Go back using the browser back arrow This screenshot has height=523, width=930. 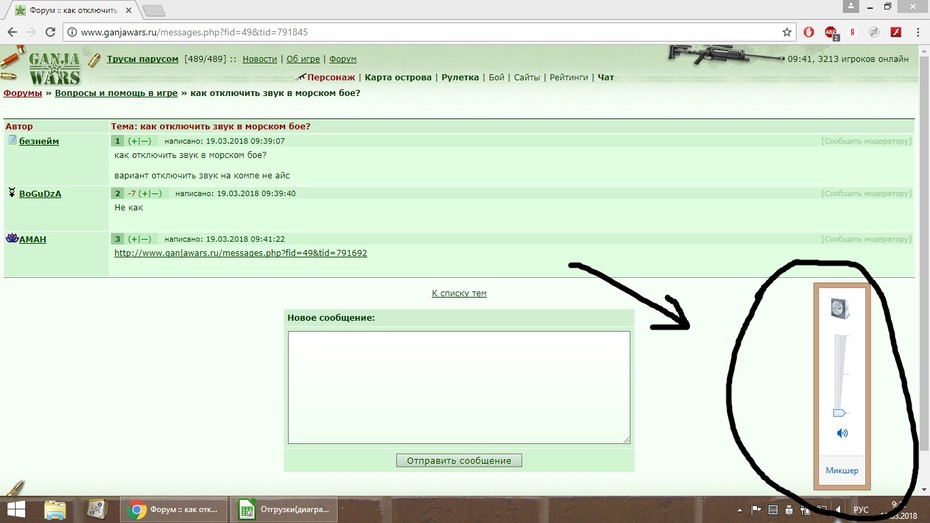(x=12, y=32)
